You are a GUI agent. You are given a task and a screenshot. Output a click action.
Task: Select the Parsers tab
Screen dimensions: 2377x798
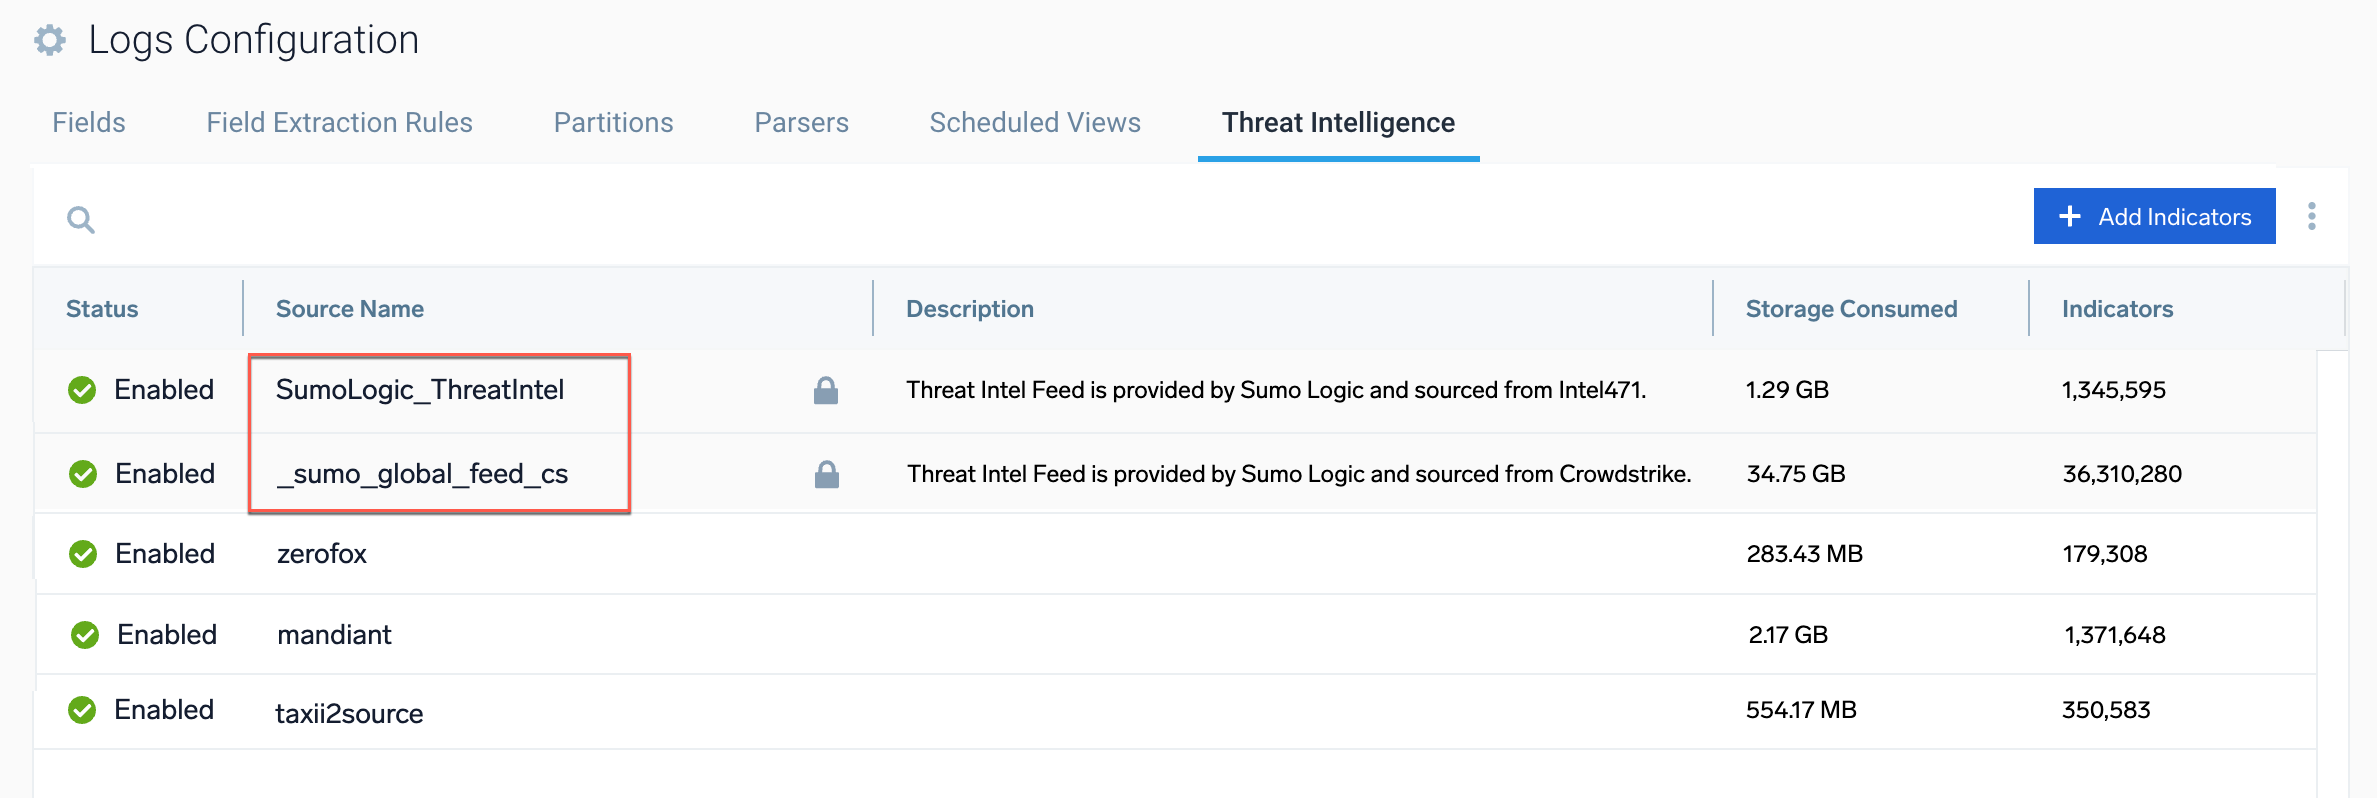click(x=801, y=122)
